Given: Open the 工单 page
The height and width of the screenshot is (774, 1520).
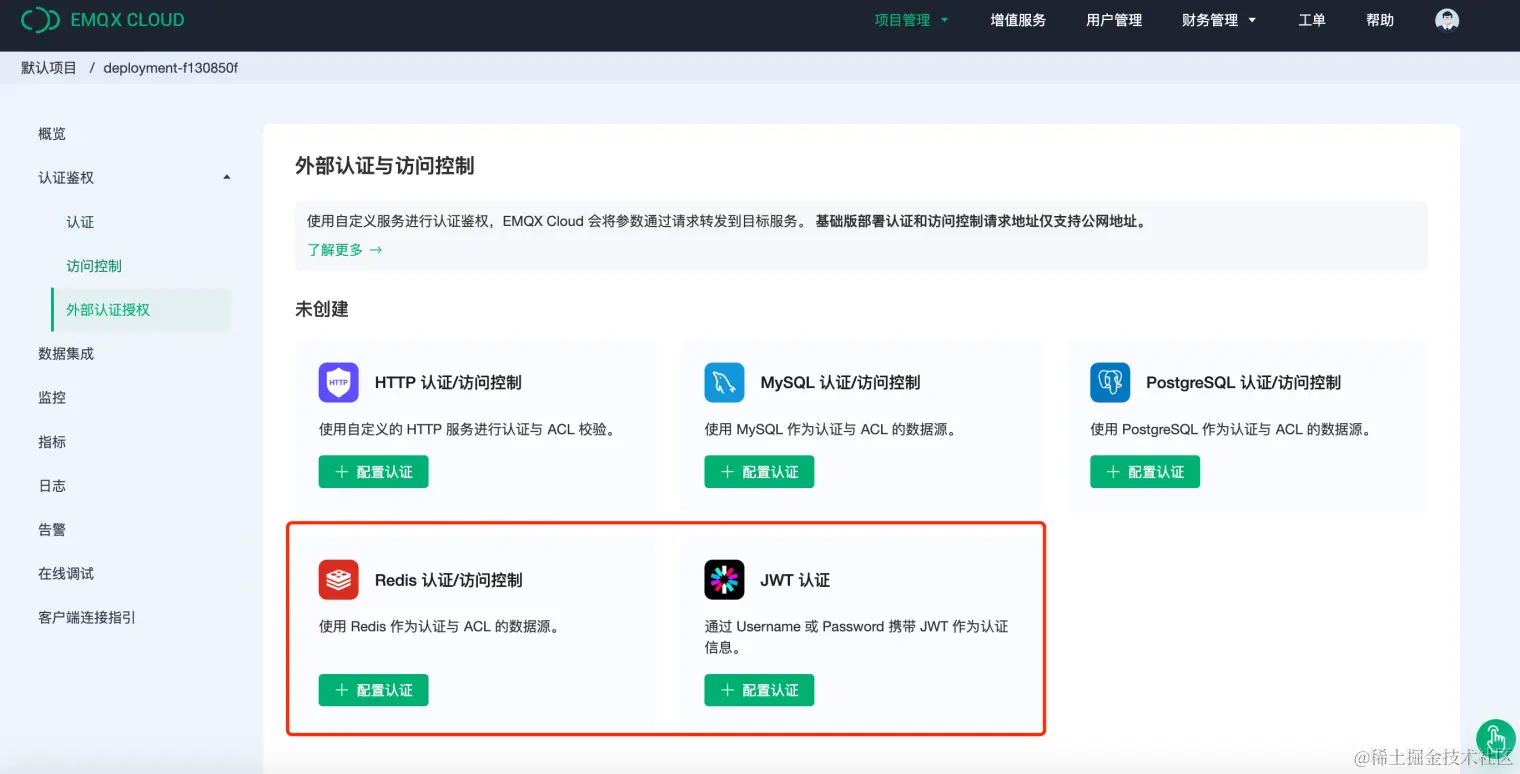Looking at the screenshot, I should (x=1312, y=19).
